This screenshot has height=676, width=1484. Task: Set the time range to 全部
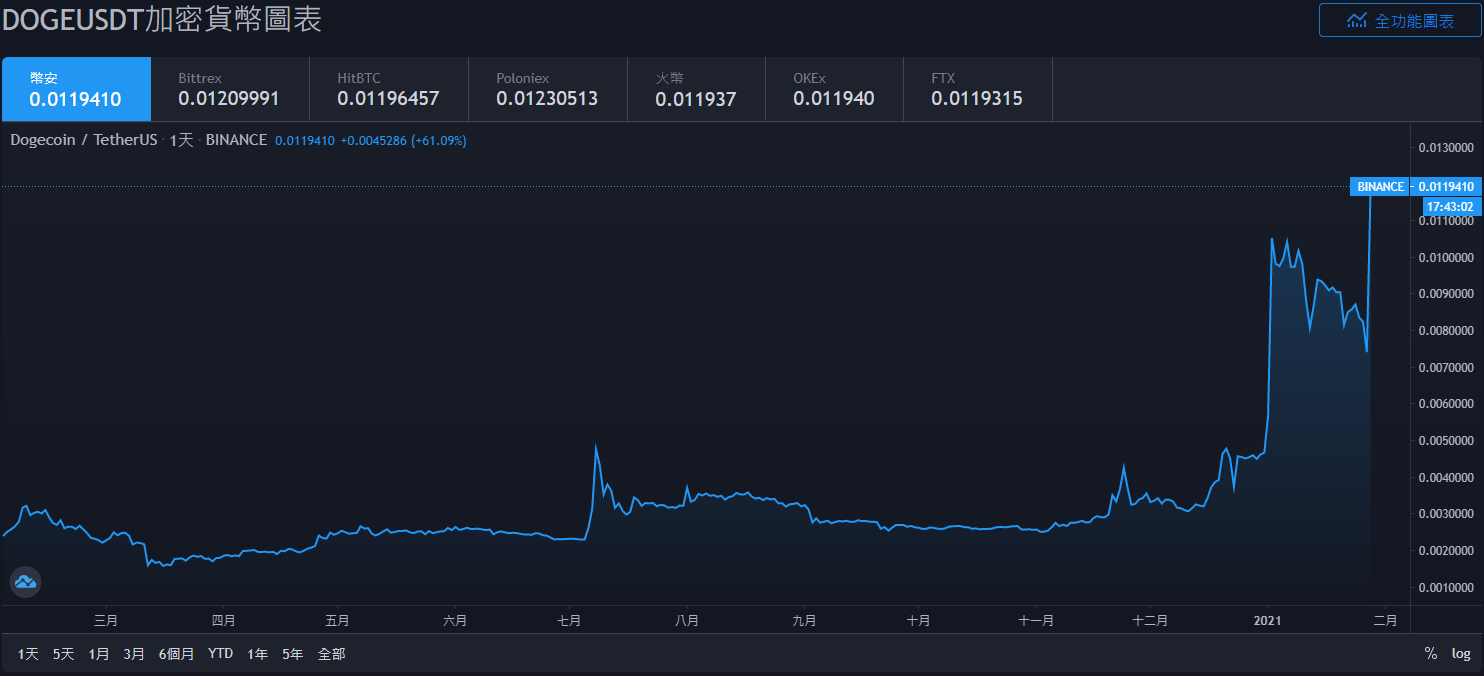[331, 654]
